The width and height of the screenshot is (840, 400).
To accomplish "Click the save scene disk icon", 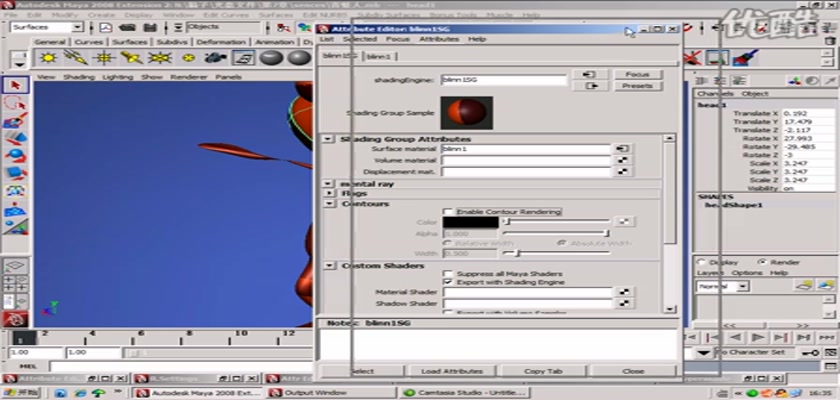I will coord(151,27).
